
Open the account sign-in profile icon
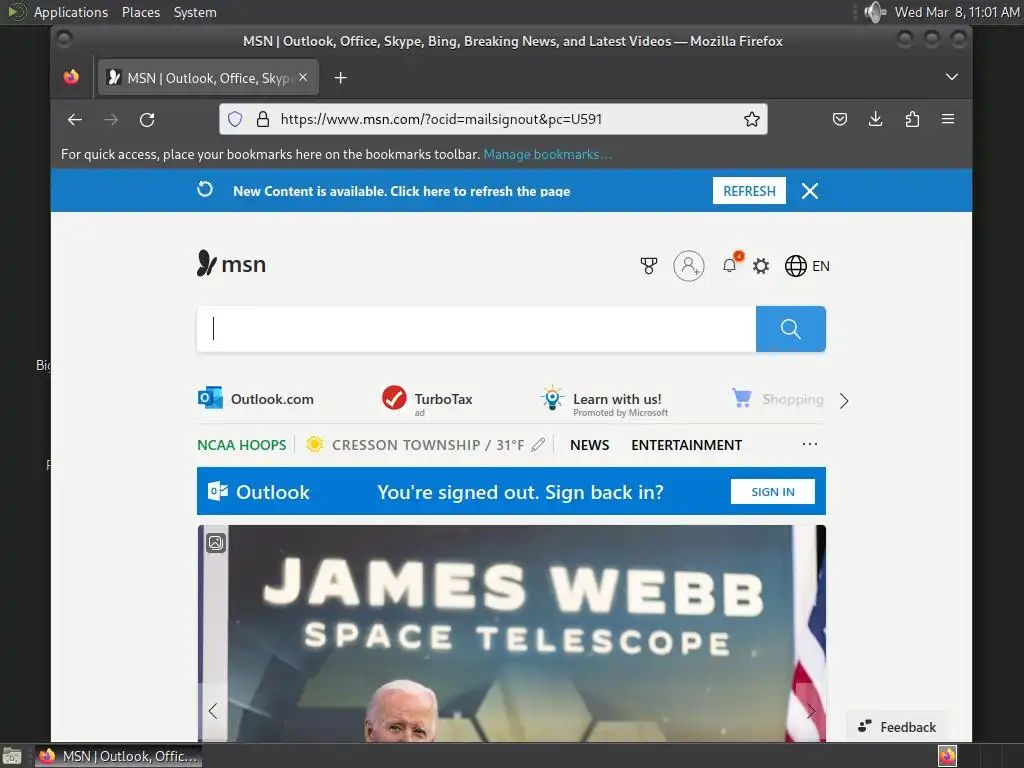point(689,266)
